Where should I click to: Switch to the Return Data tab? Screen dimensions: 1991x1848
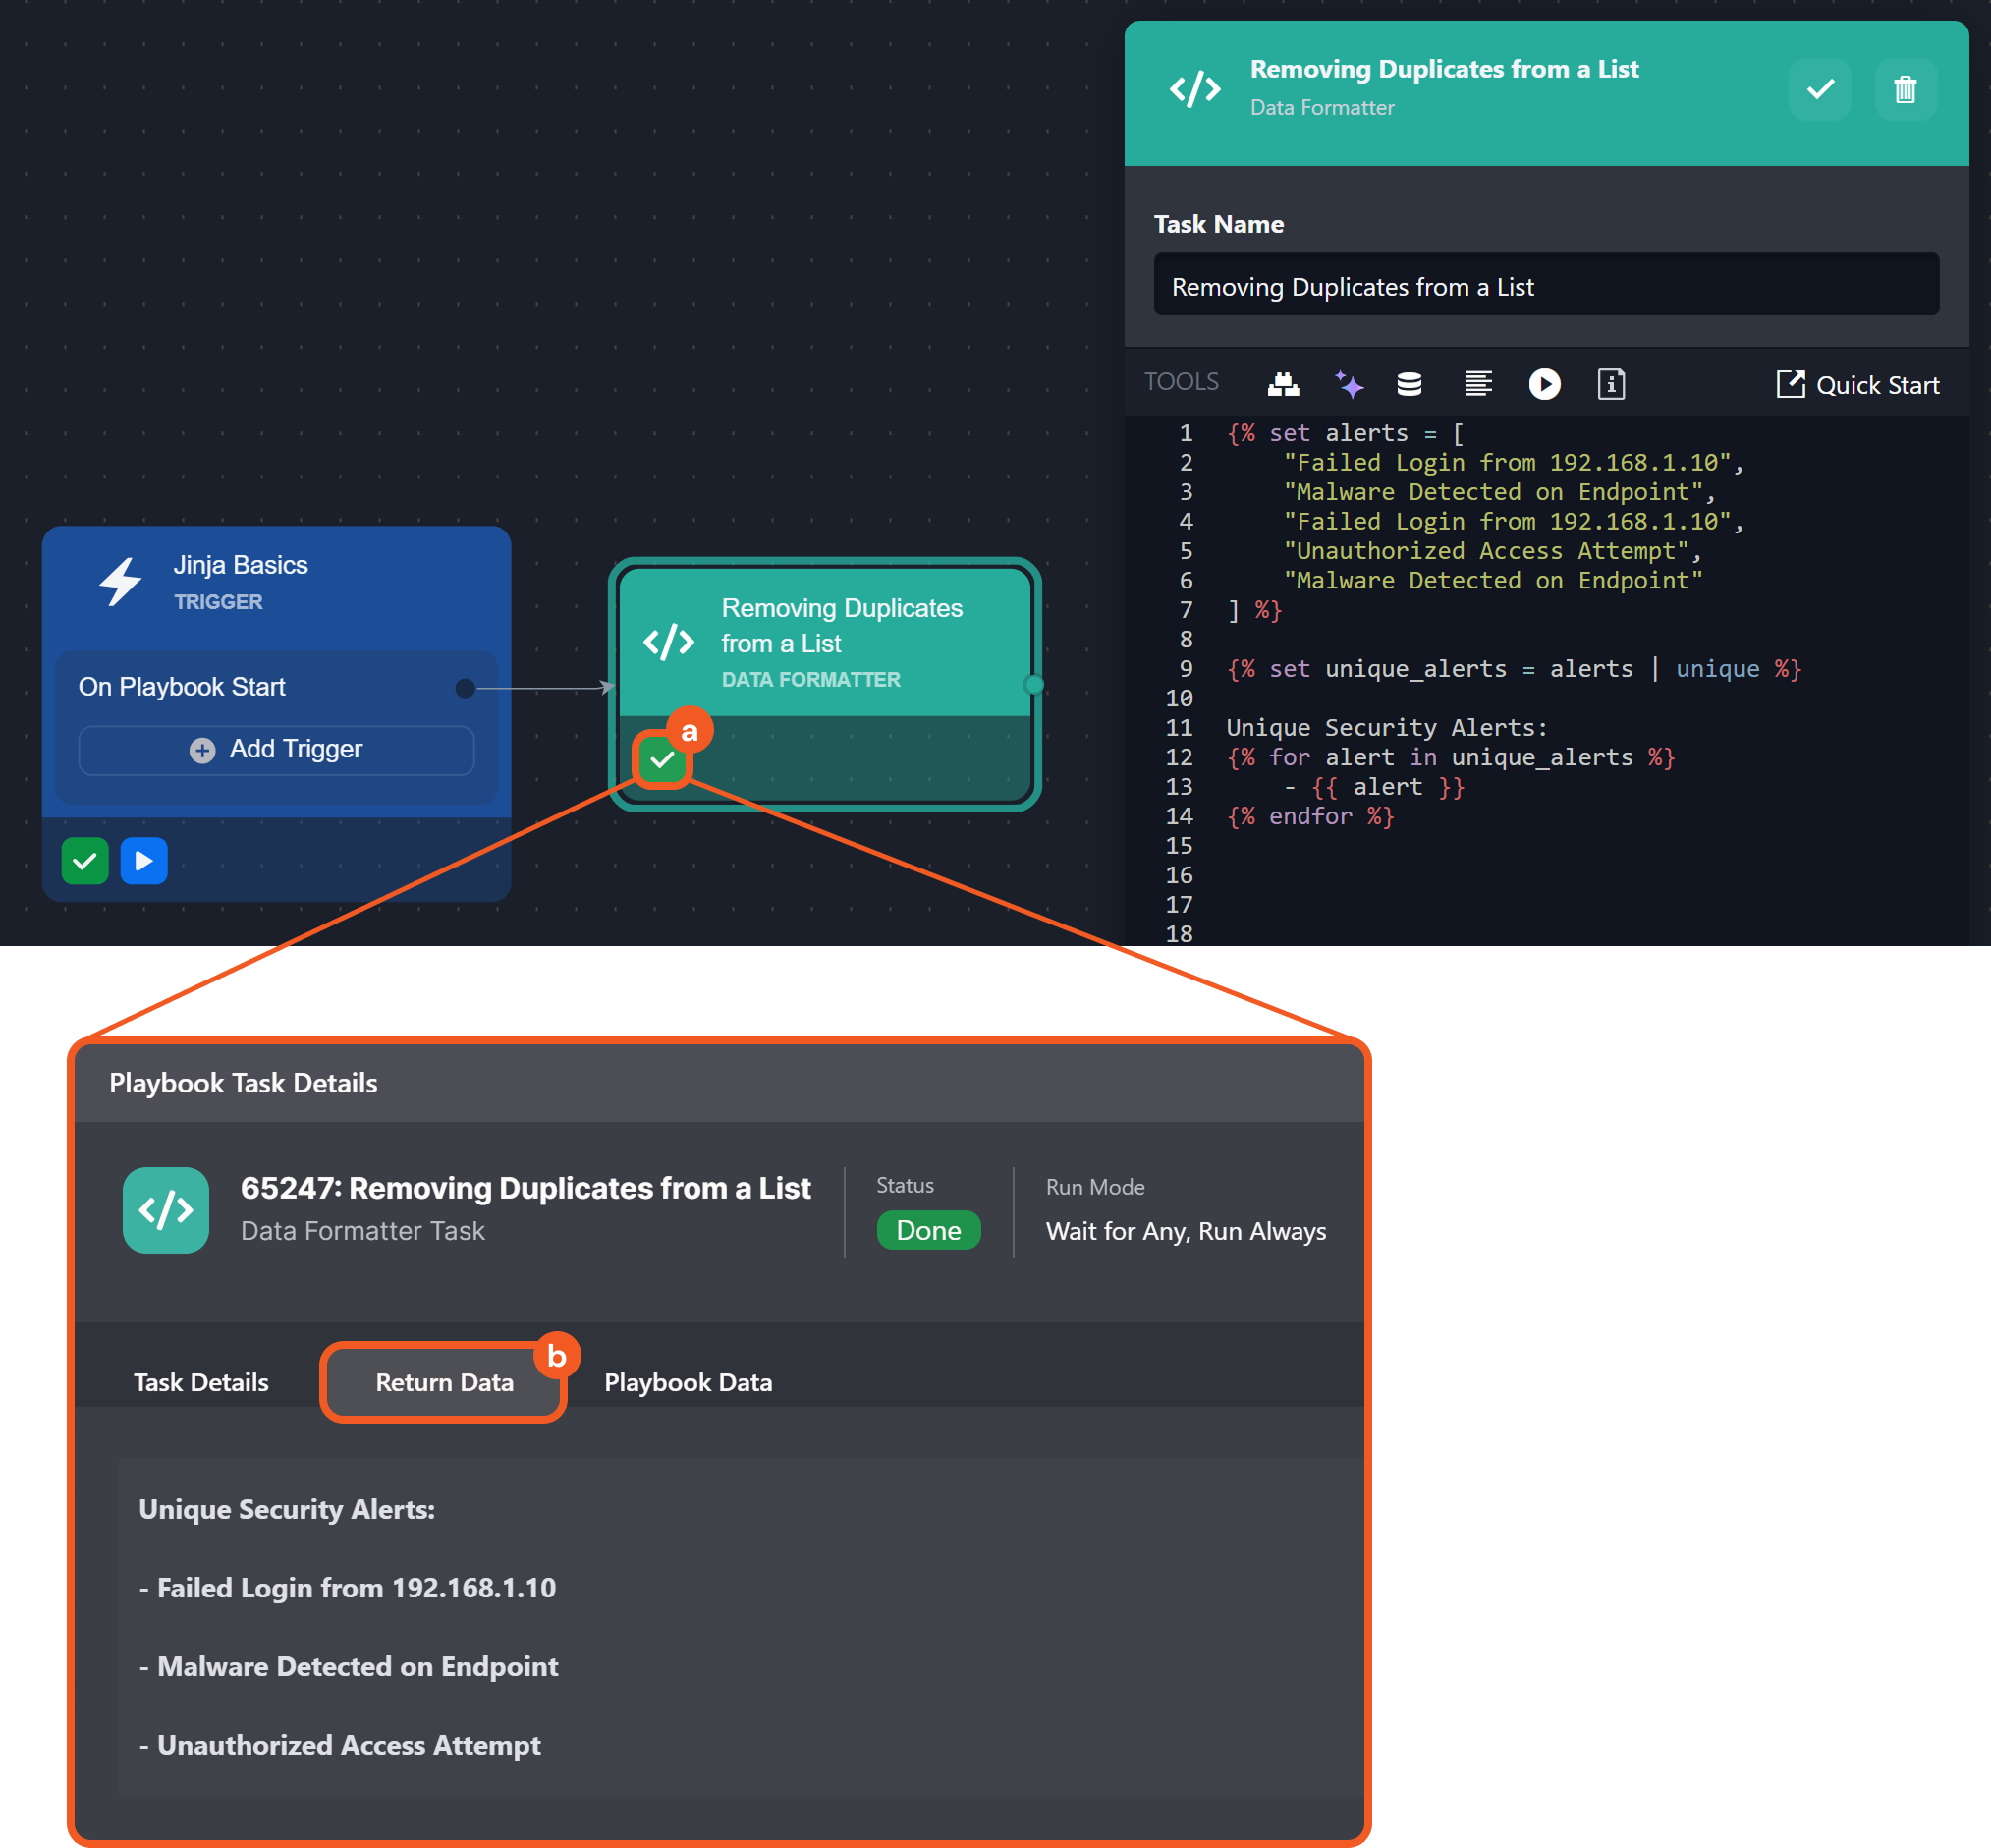click(444, 1382)
